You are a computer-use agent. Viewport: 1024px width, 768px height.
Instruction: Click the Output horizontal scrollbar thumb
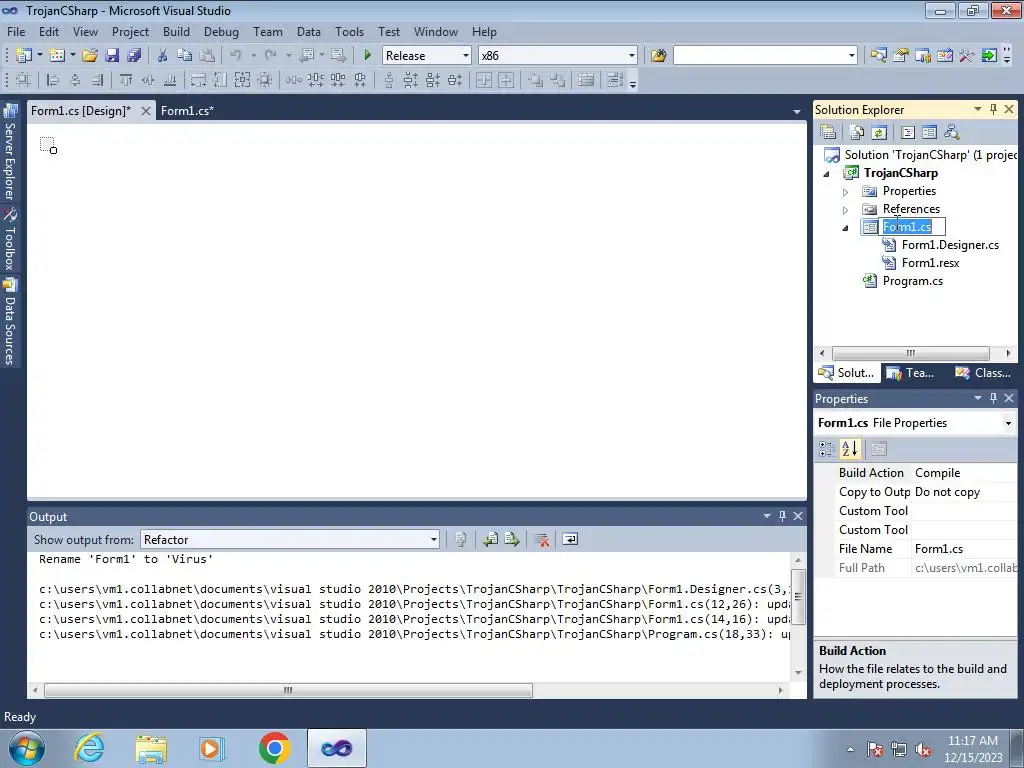click(288, 690)
